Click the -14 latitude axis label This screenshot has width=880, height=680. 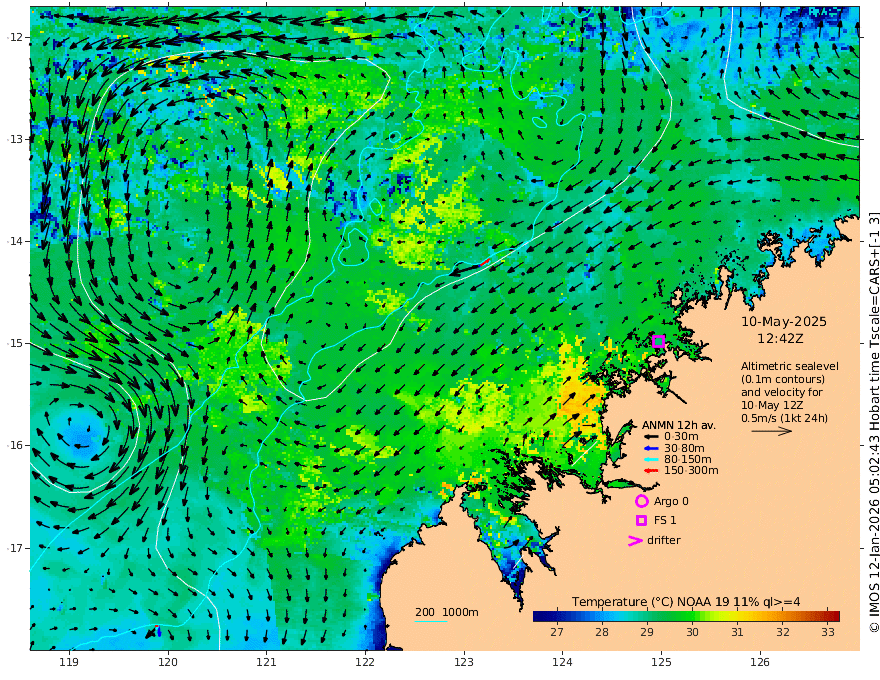coord(15,241)
